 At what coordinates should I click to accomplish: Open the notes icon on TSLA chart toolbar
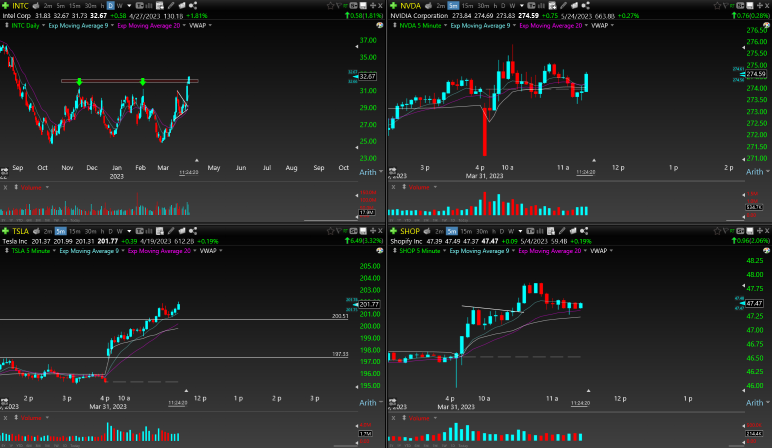[x=160, y=231]
